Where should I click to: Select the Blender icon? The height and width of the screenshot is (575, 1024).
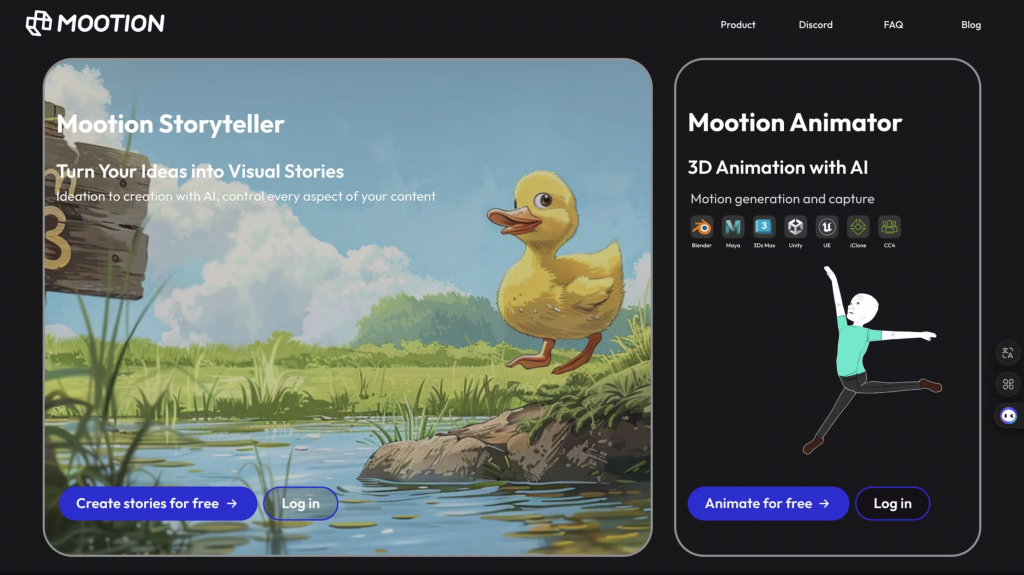701,227
